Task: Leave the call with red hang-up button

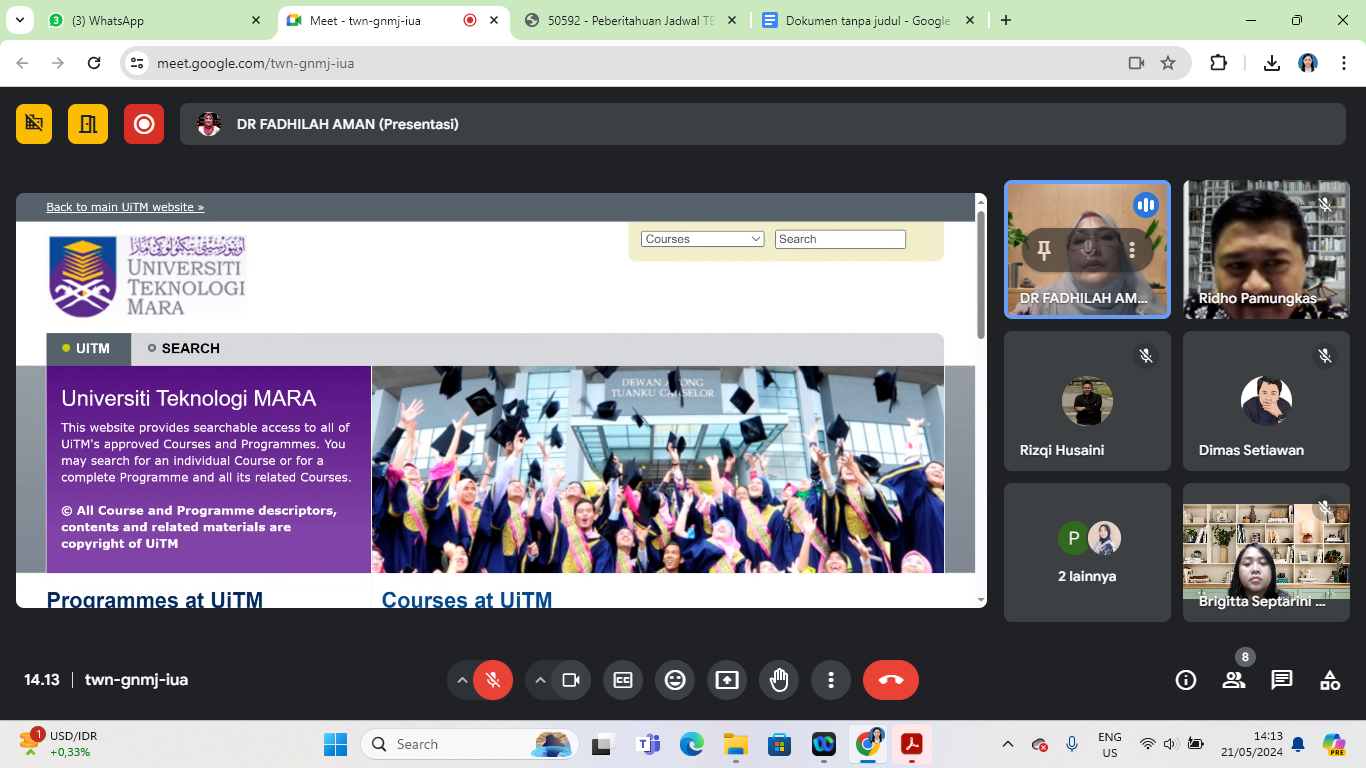Action: 891,680
